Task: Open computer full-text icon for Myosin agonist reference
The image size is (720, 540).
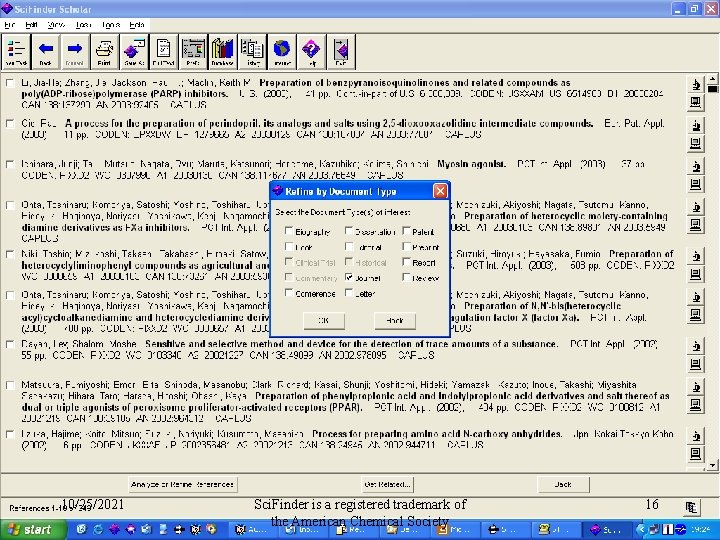Action: [696, 184]
